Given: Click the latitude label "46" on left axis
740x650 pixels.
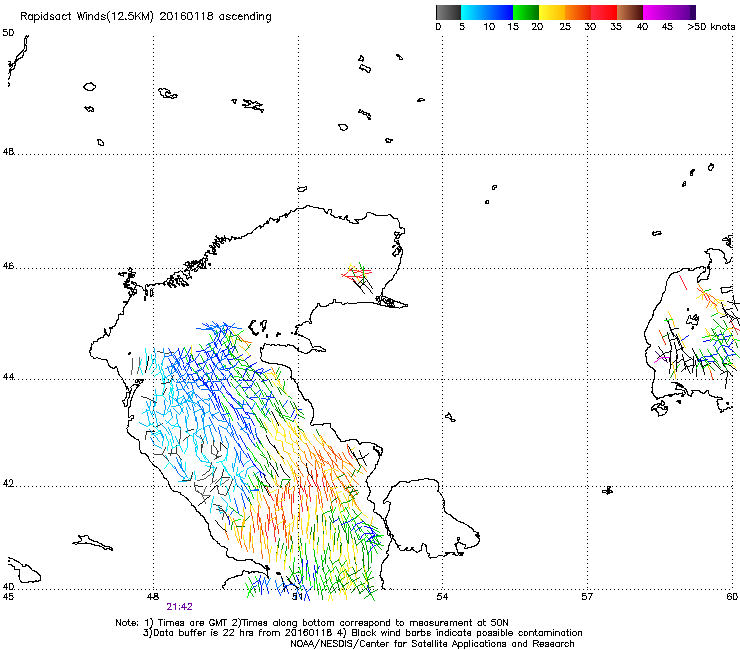Looking at the screenshot, I should point(8,266).
